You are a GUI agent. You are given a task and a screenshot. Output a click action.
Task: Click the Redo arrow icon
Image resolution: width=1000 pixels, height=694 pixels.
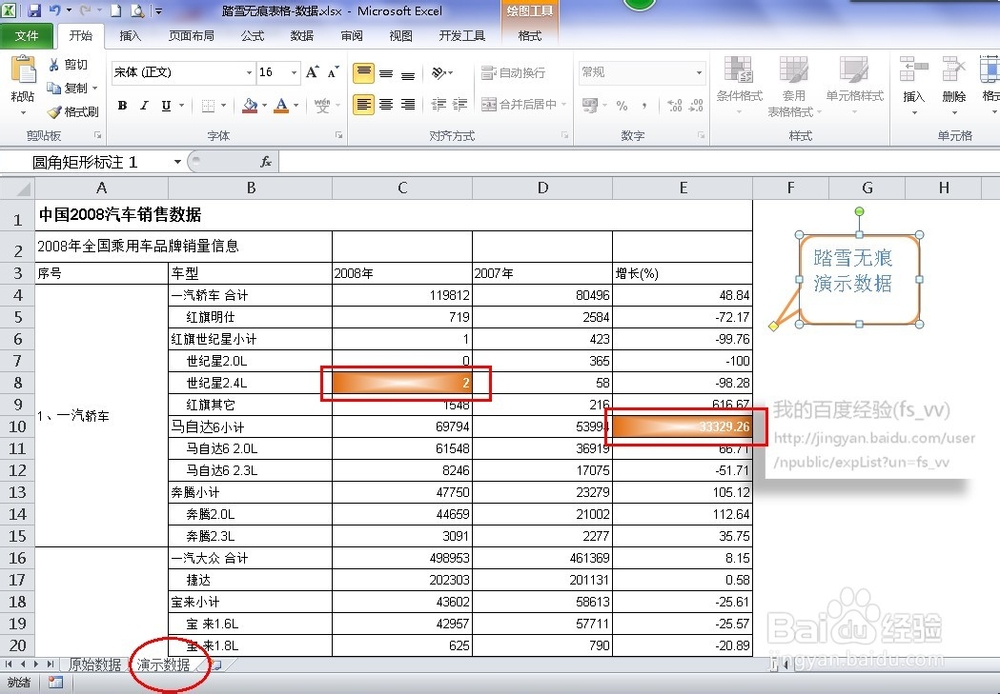85,11
